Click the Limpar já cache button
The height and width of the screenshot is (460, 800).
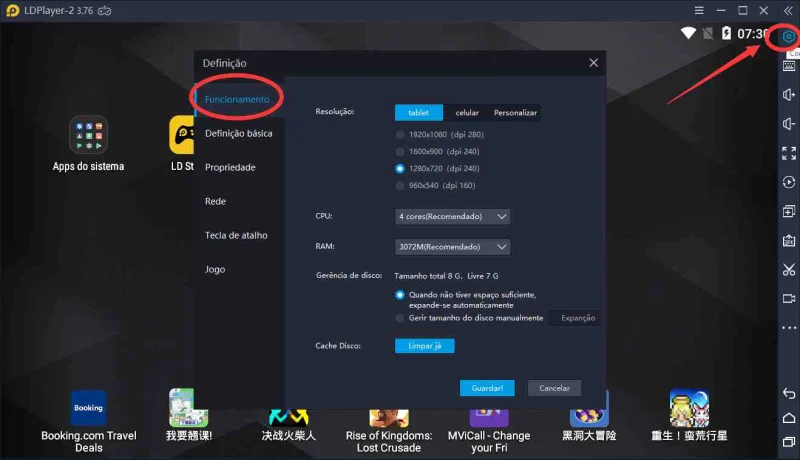coord(424,346)
